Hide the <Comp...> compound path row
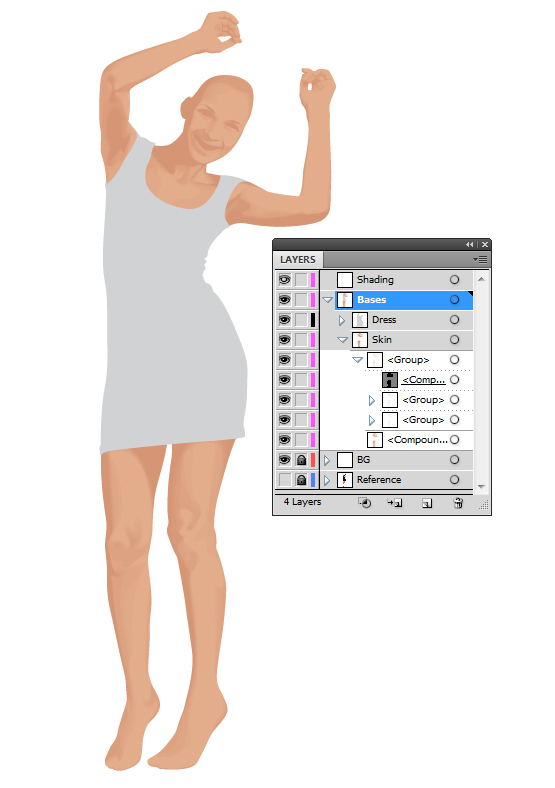 click(285, 379)
